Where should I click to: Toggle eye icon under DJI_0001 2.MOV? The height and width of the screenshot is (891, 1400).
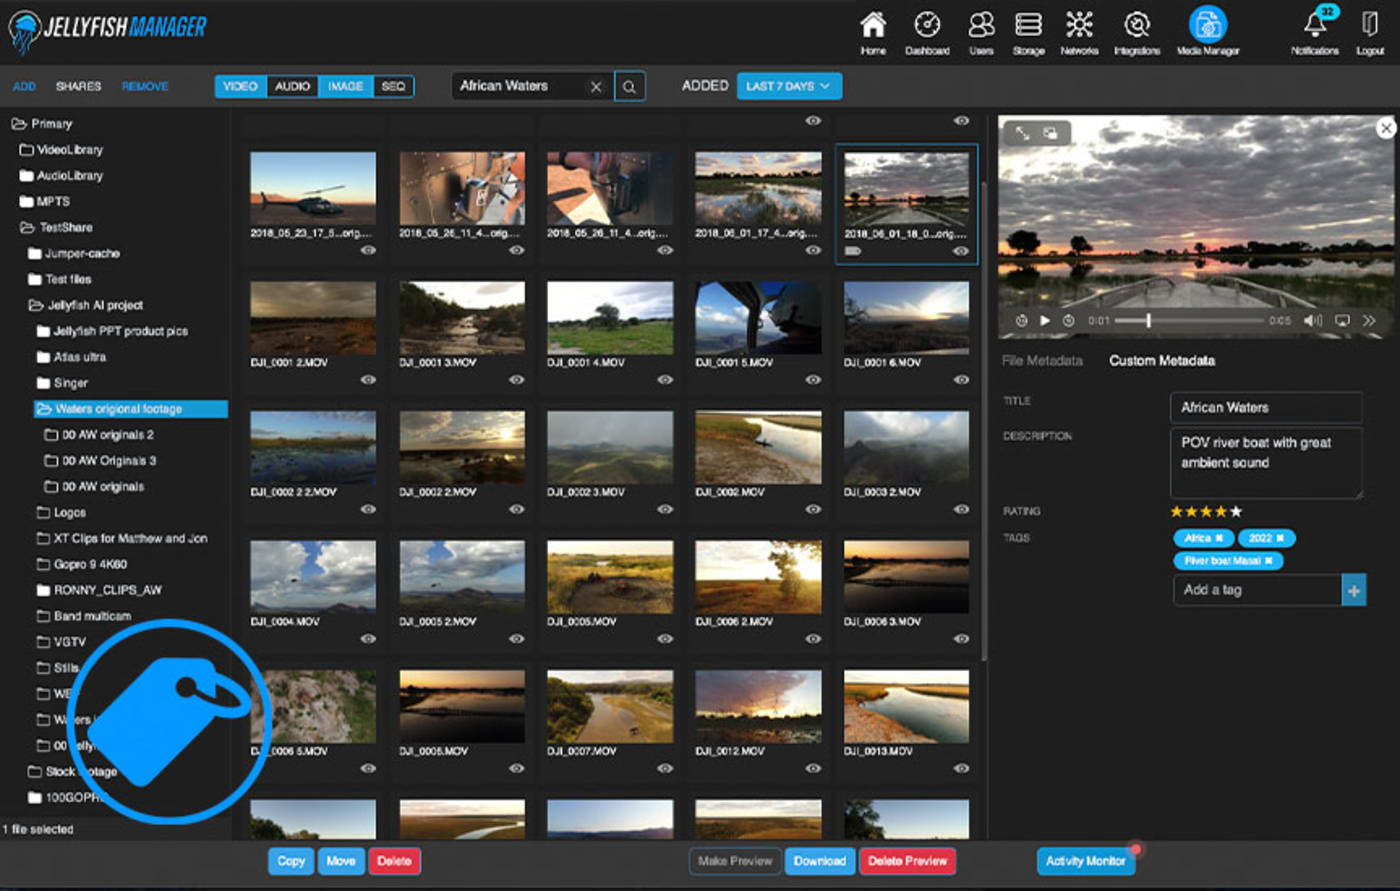tap(368, 380)
